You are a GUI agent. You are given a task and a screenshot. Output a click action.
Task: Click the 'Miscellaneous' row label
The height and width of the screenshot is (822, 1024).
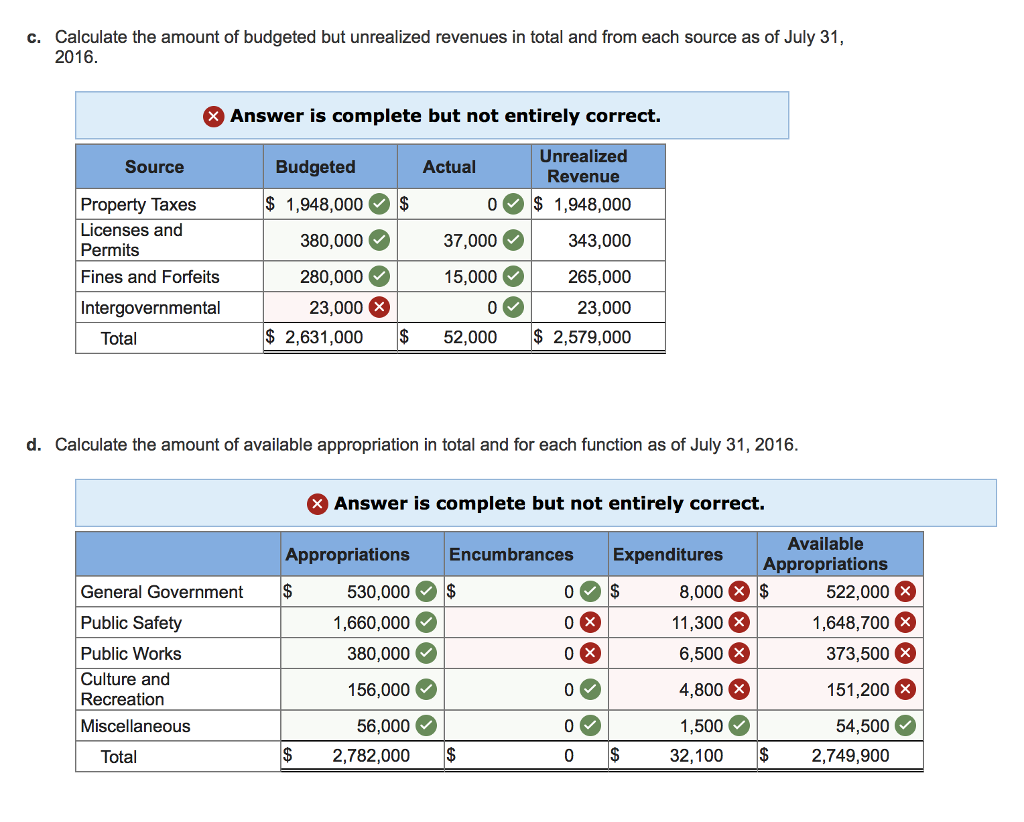pos(135,726)
